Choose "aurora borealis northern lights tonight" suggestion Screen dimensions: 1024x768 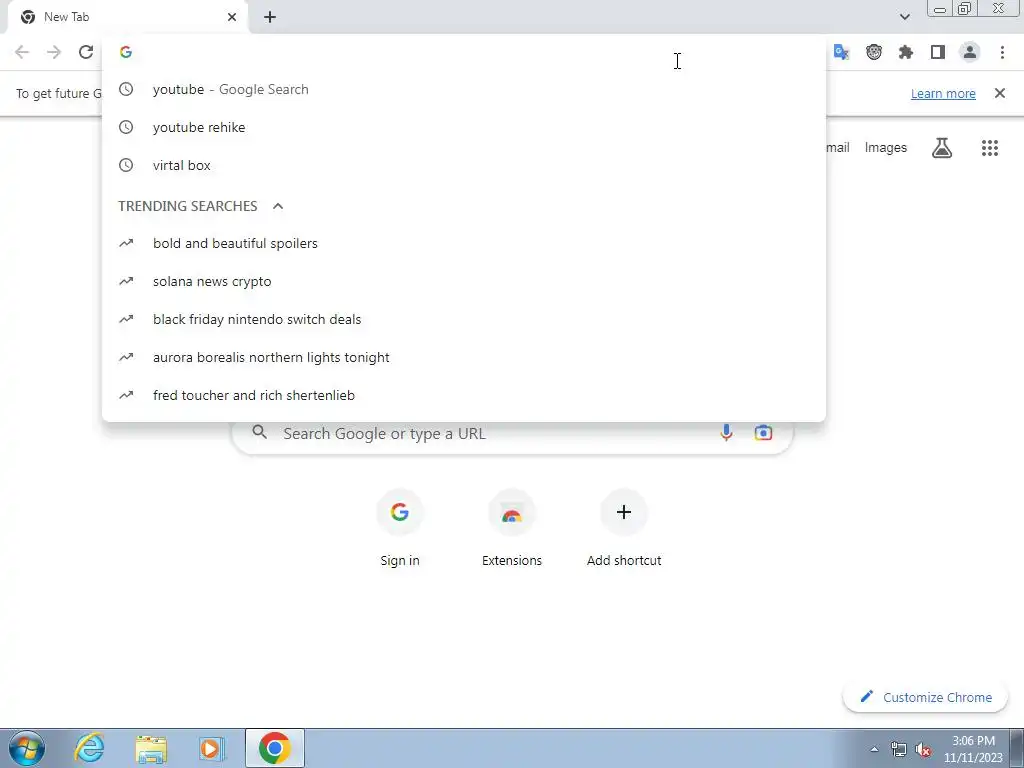pos(464,357)
